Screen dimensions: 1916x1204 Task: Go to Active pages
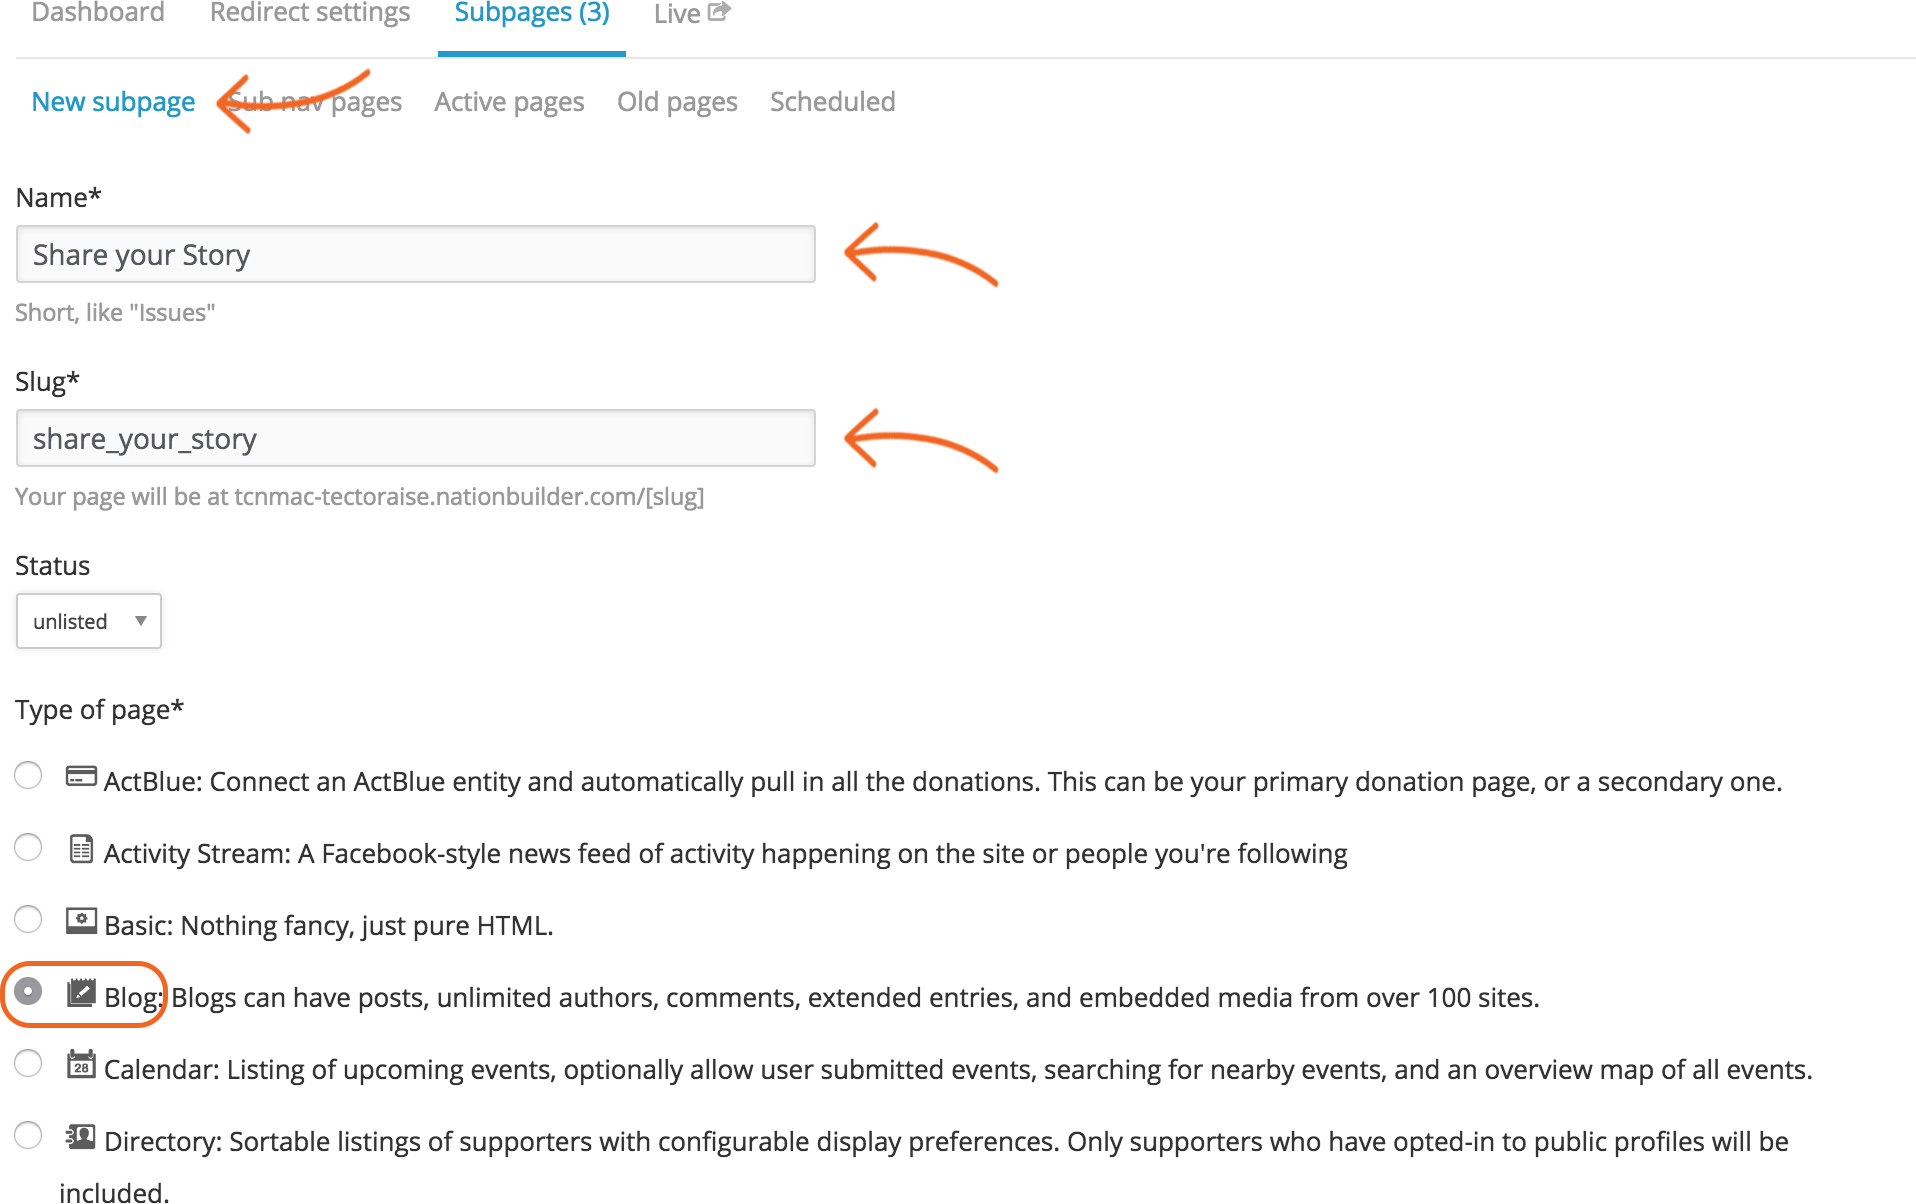[509, 102]
